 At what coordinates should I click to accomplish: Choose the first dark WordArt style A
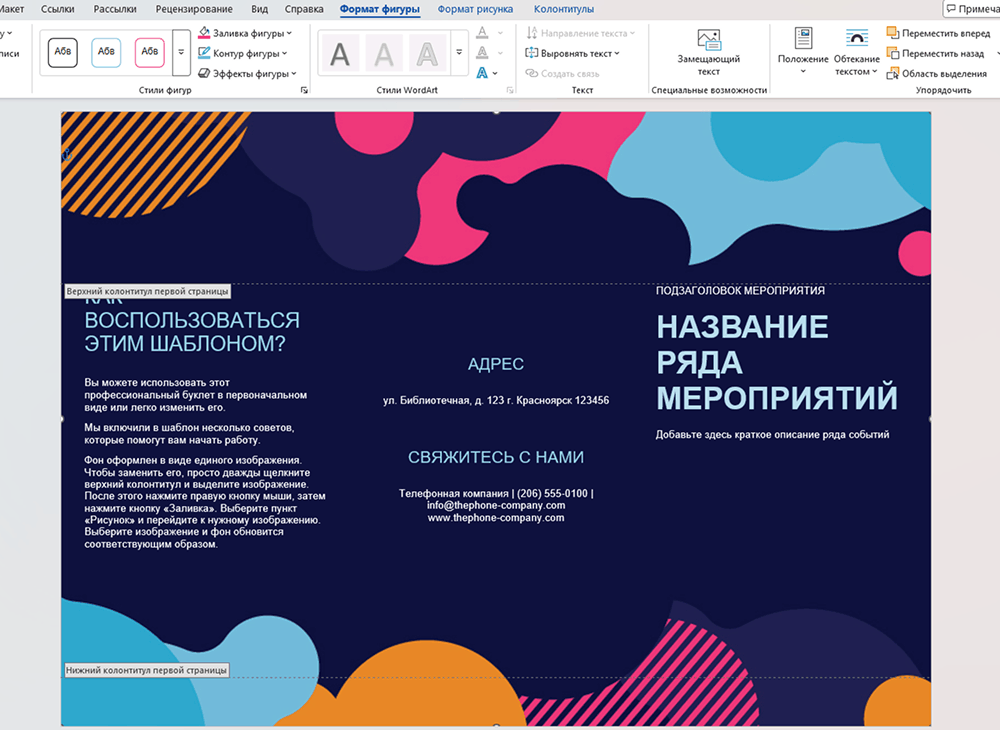pyautogui.click(x=340, y=54)
